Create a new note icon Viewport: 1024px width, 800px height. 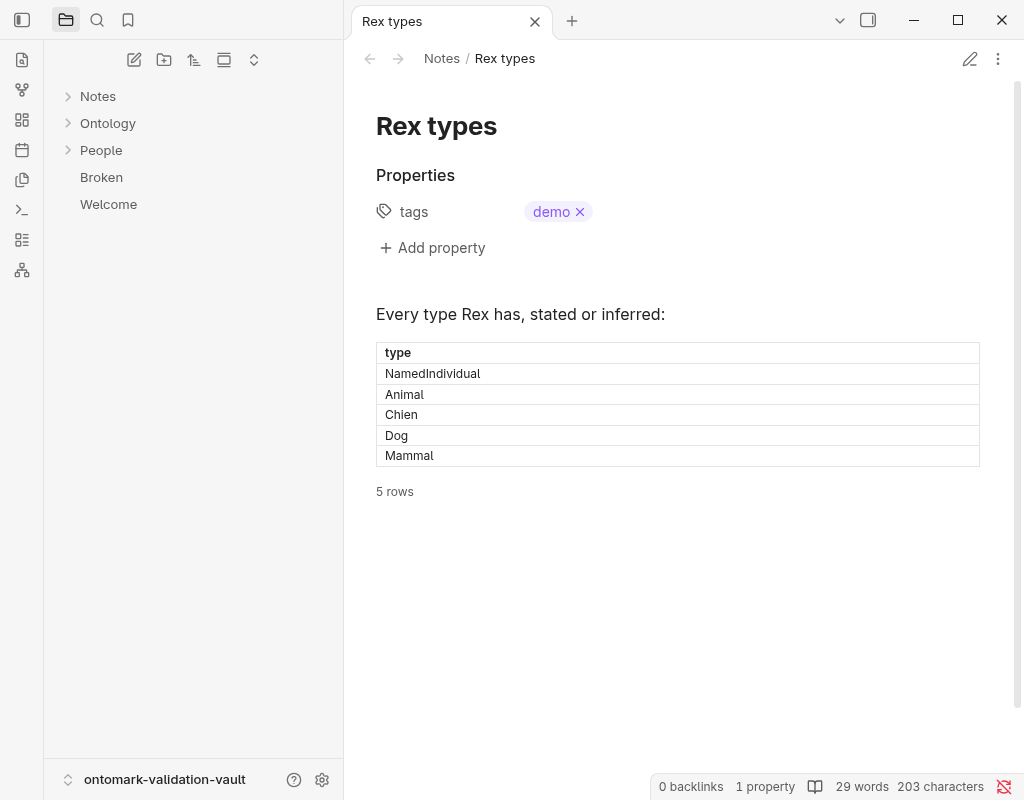pos(134,60)
